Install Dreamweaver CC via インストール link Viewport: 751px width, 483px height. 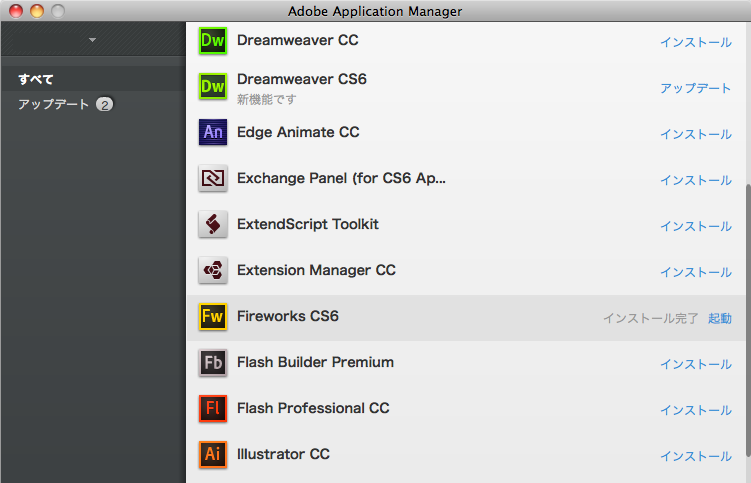(x=696, y=42)
